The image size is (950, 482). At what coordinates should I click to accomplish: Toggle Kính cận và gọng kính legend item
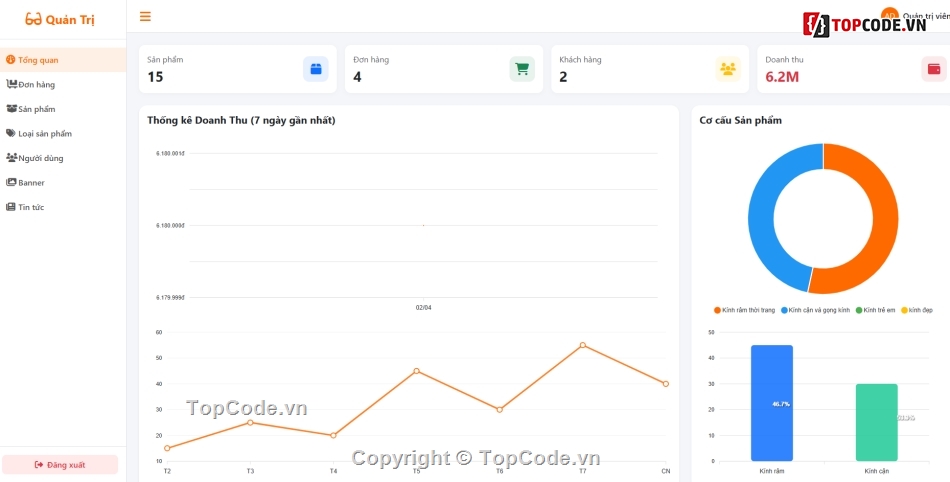[815, 310]
